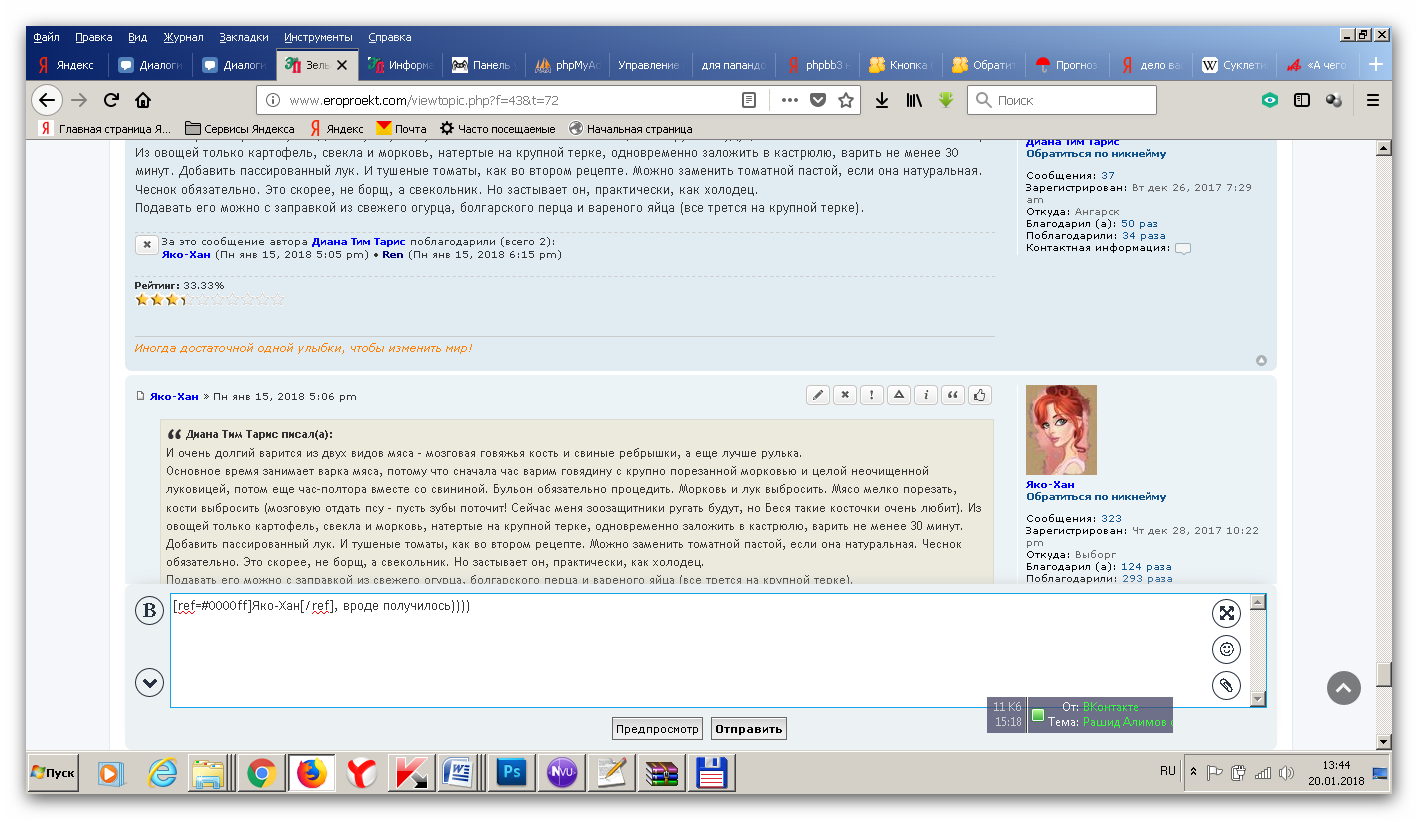Click Яко-Хан's avatar image

point(1061,430)
